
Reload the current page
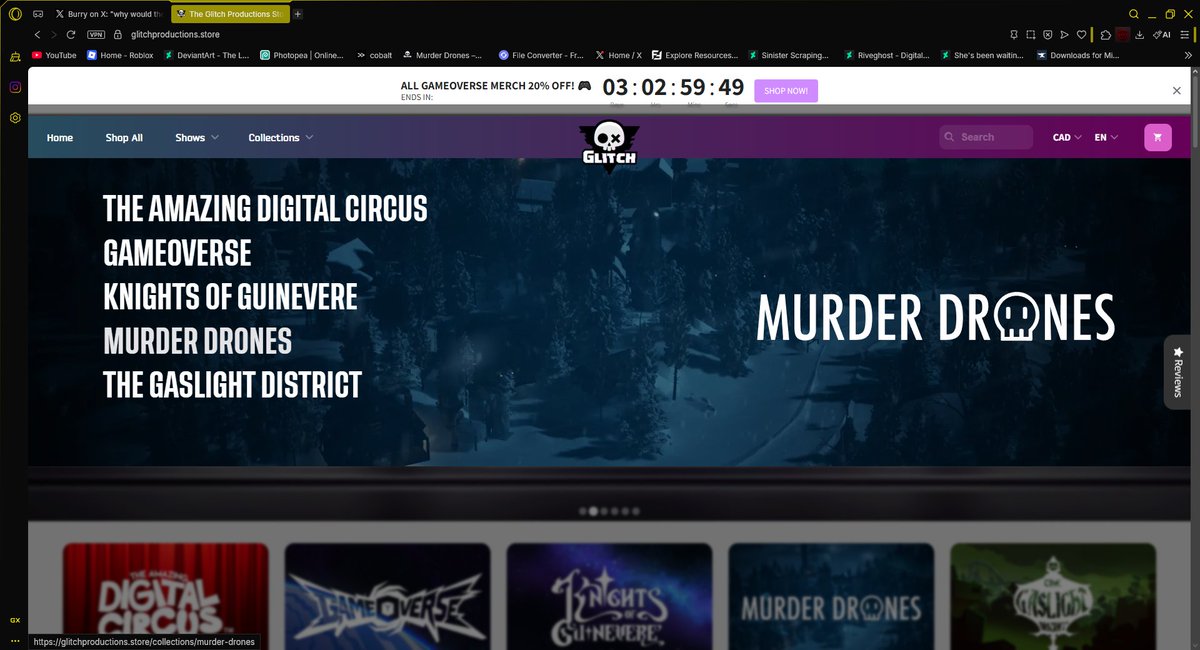(70, 34)
